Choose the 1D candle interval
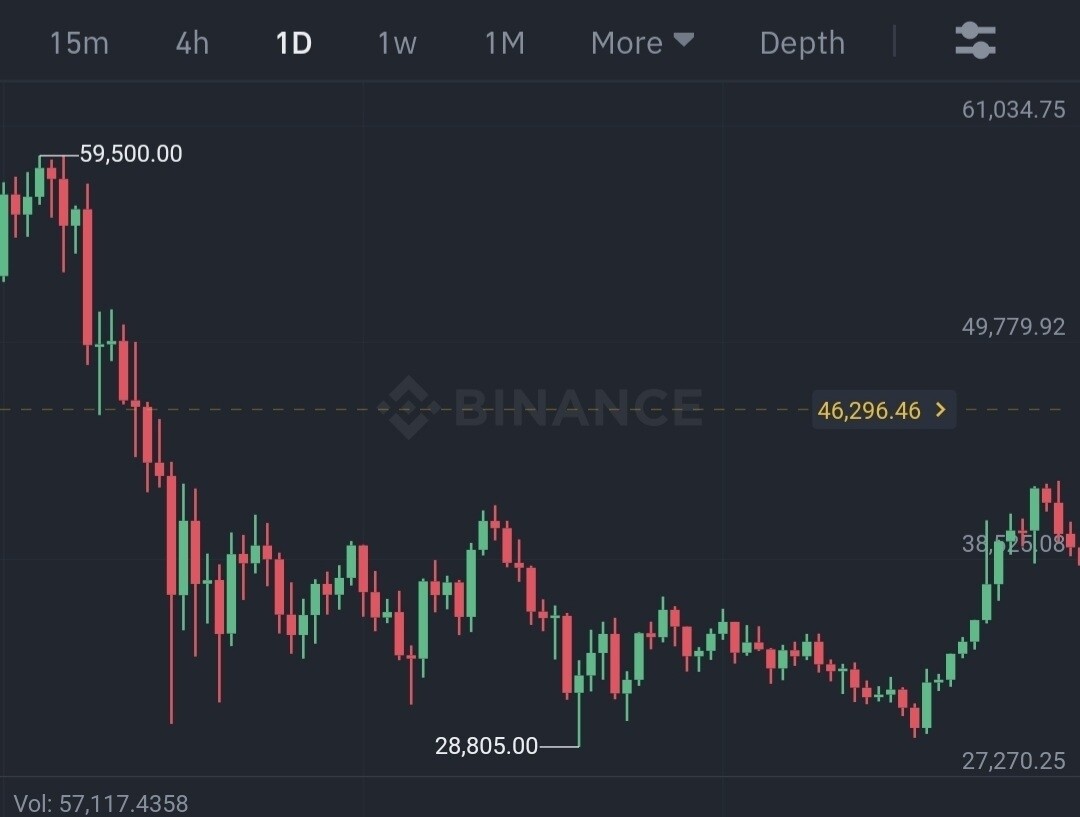1080x817 pixels. pos(294,43)
